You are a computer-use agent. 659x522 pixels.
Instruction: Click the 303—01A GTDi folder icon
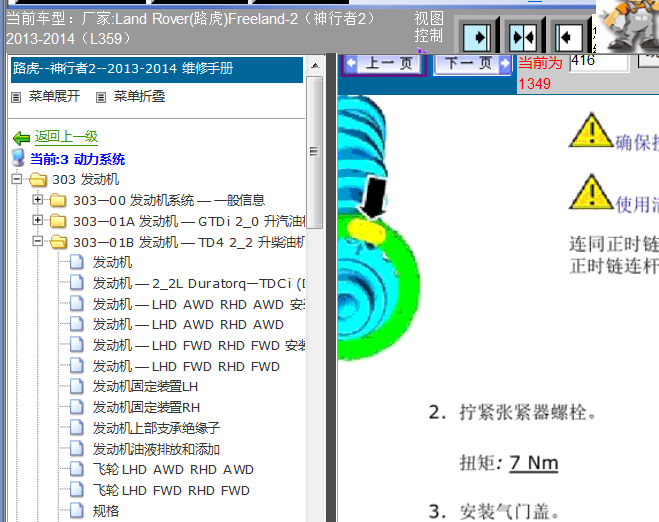click(x=58, y=221)
